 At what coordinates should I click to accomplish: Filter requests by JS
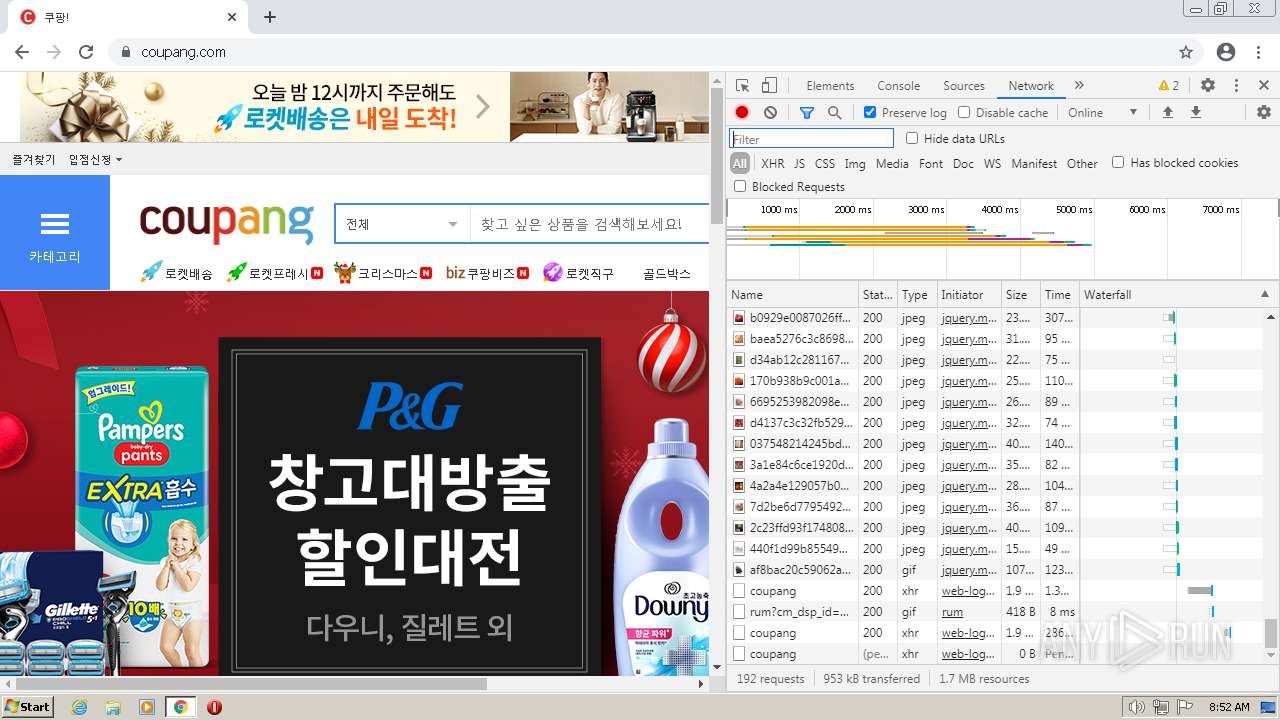coord(799,163)
